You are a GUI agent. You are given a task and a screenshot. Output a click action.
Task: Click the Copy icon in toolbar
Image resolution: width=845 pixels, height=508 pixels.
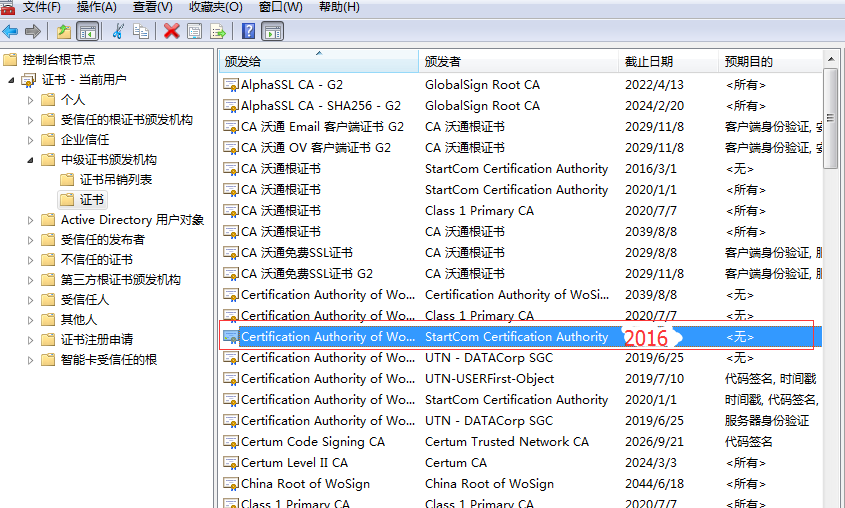pyautogui.click(x=141, y=31)
